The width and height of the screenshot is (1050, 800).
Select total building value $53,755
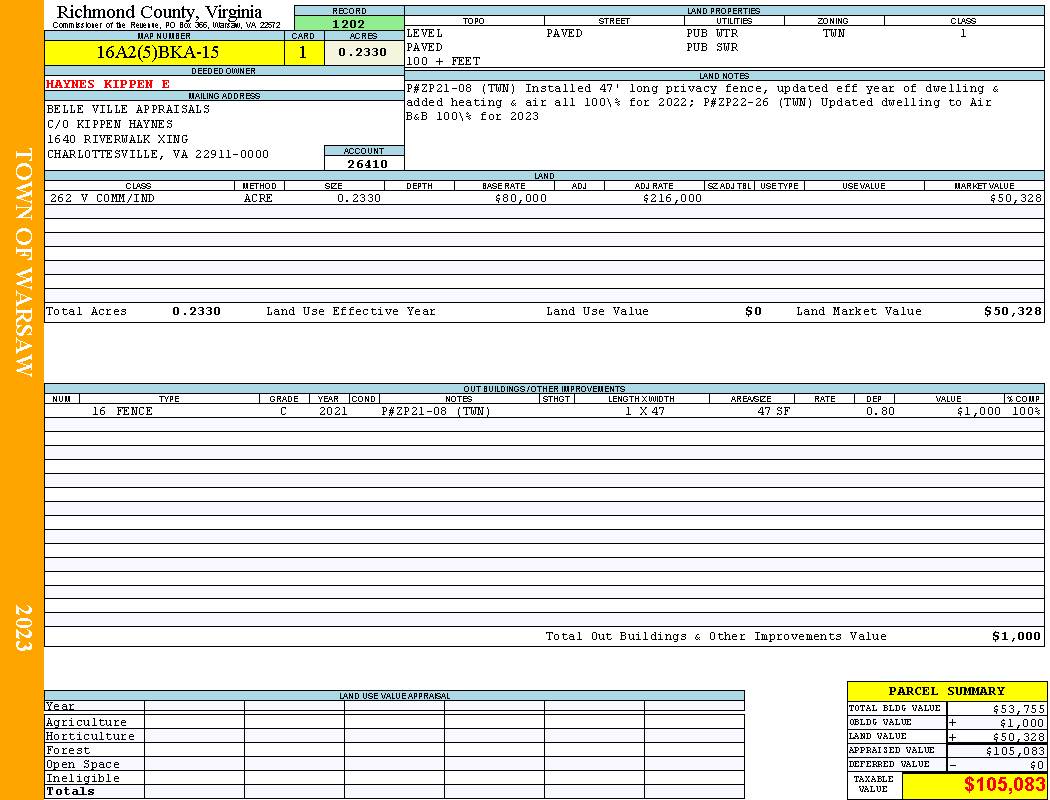(1018, 709)
